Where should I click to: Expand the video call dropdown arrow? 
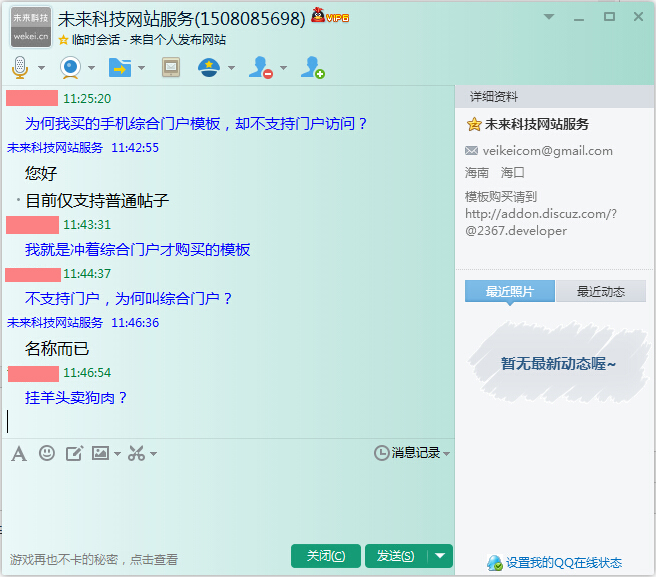point(91,68)
